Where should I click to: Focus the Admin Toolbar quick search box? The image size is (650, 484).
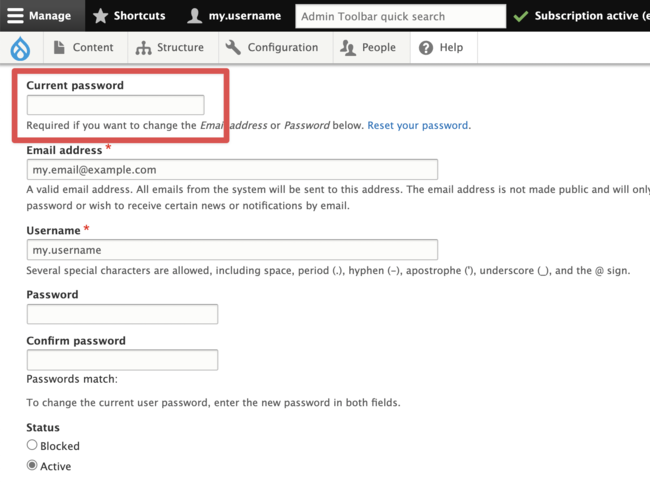point(400,16)
